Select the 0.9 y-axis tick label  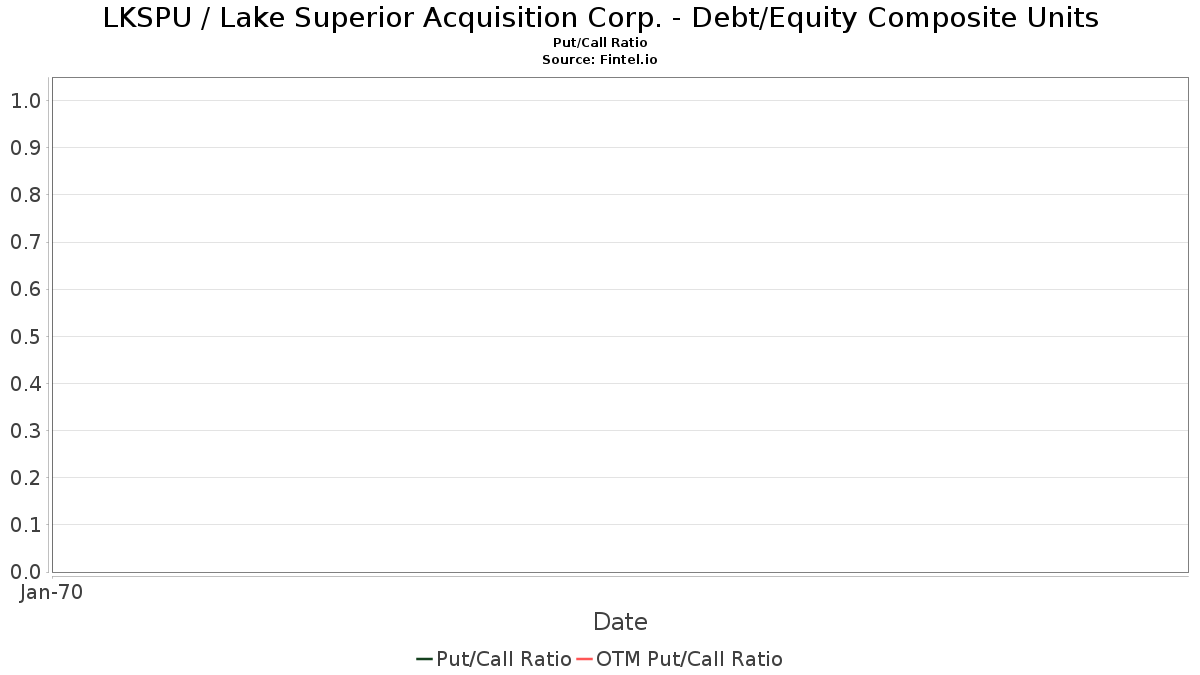click(26, 148)
